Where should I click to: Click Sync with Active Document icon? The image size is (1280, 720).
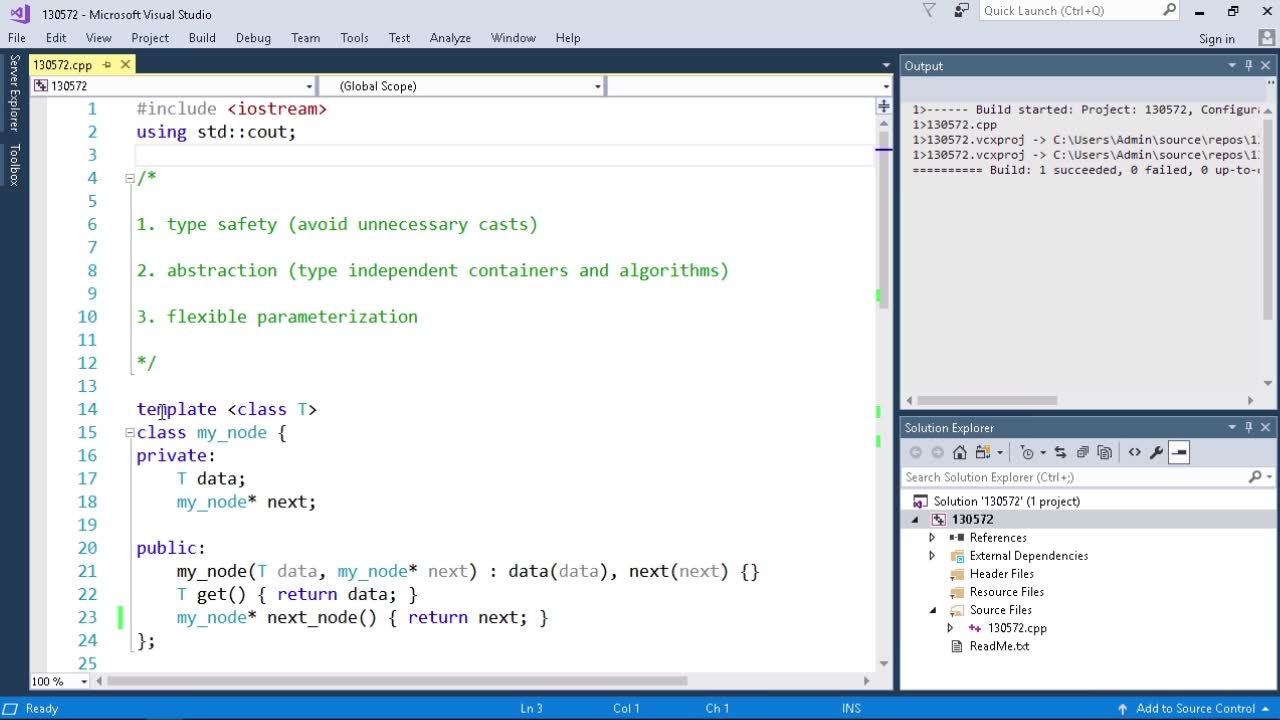(1060, 453)
